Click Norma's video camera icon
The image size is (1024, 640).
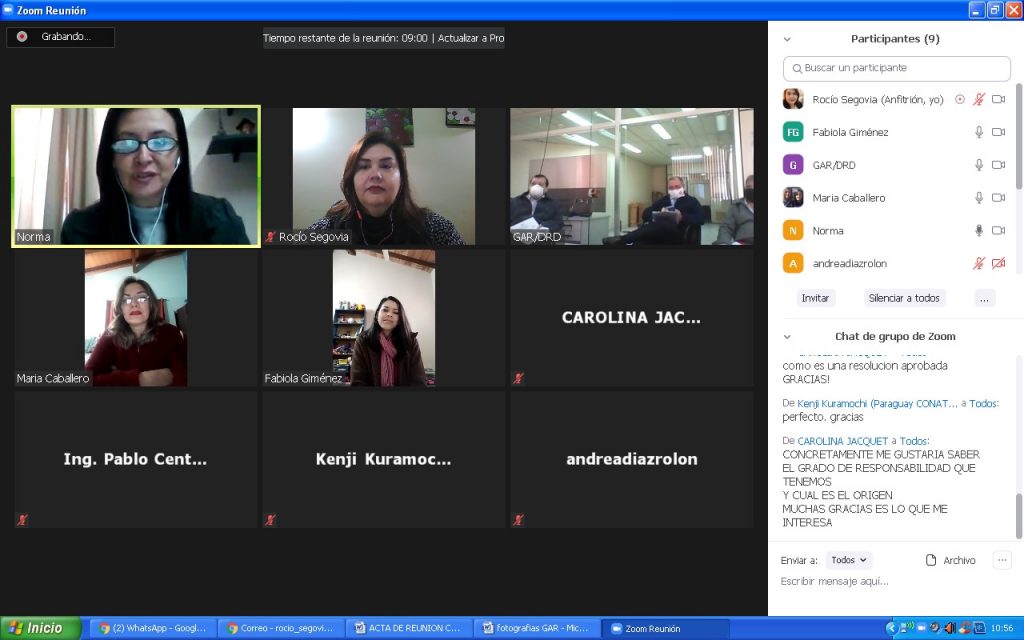(996, 230)
